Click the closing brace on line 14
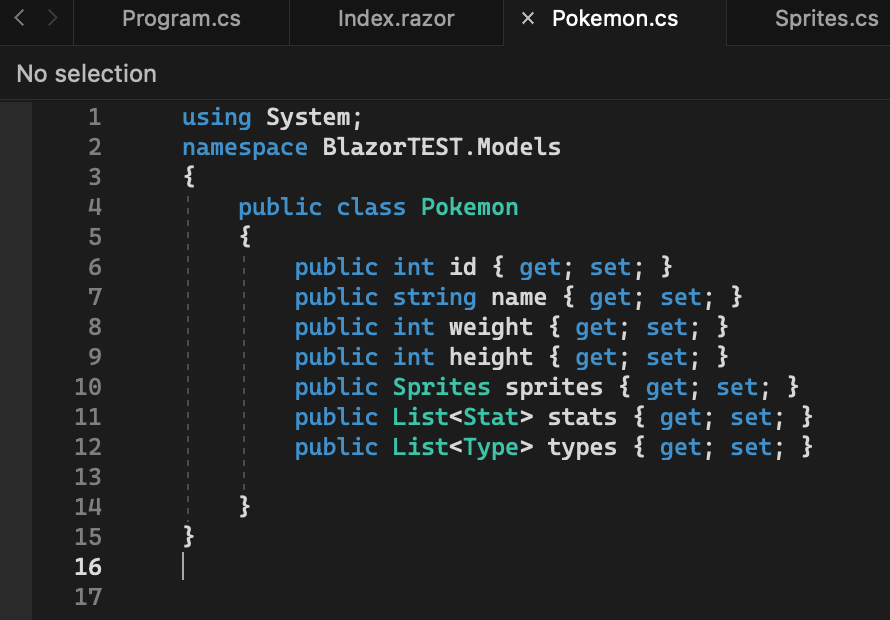 click(245, 507)
